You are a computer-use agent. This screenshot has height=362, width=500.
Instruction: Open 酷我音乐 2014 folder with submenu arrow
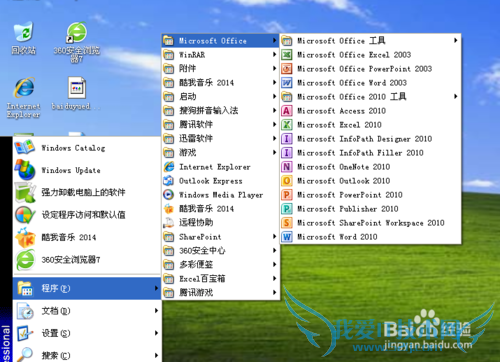pos(220,83)
